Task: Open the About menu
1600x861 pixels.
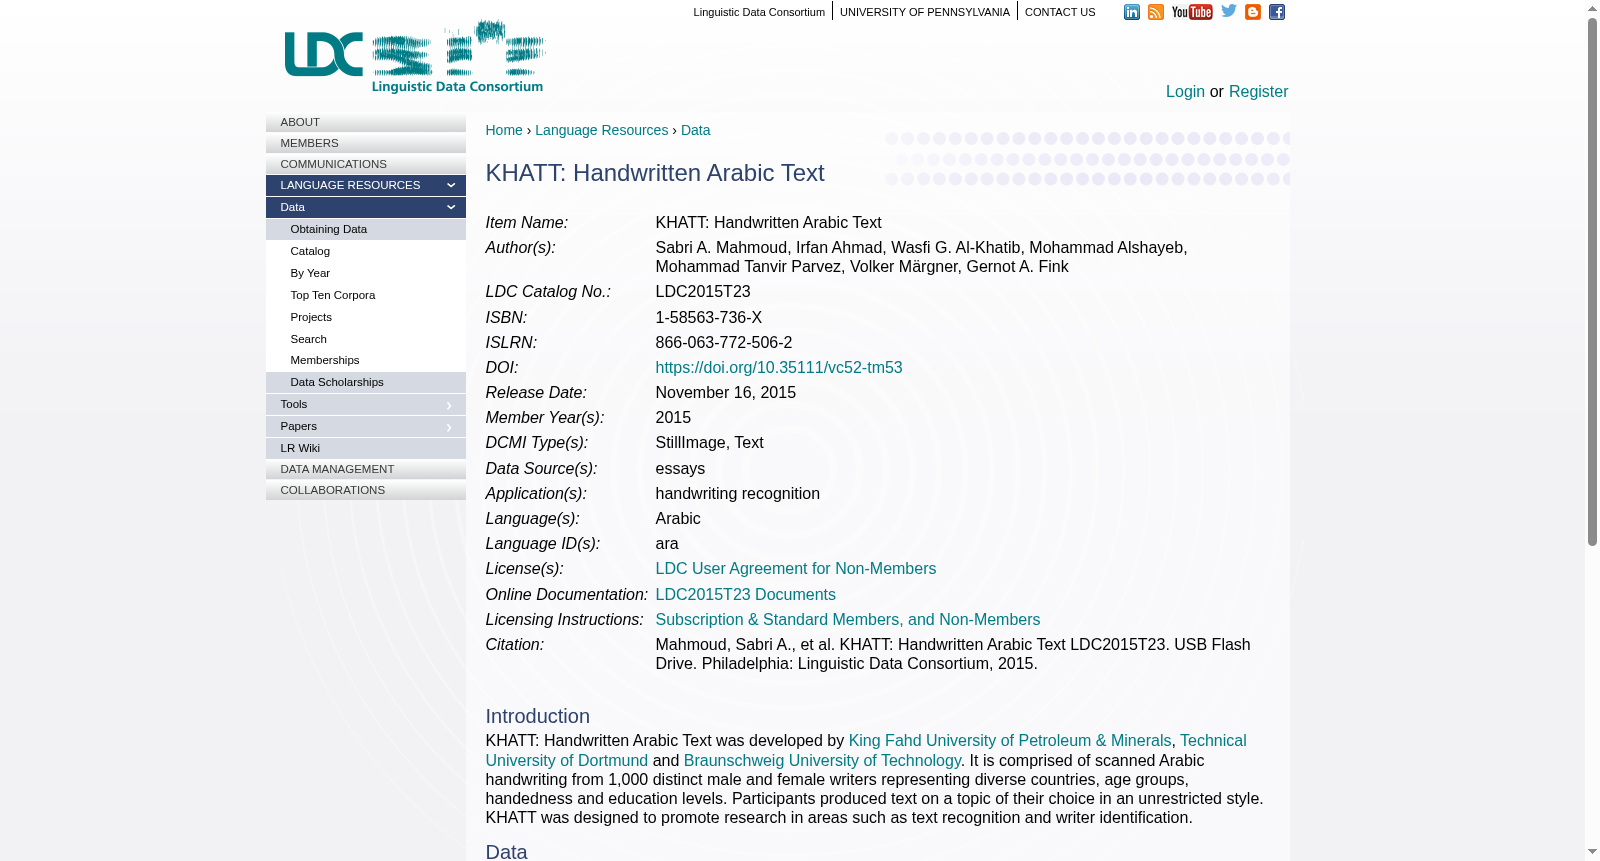Action: pos(366,122)
